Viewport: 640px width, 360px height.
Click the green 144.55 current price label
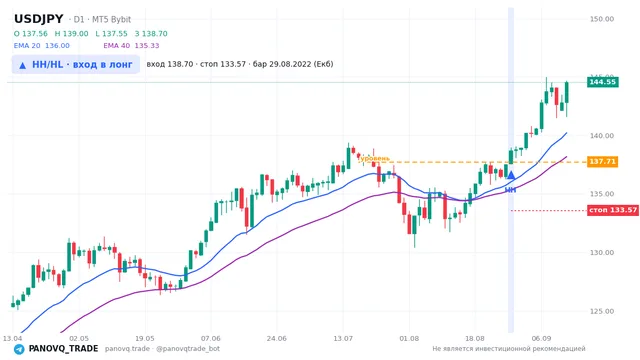pyautogui.click(x=602, y=82)
